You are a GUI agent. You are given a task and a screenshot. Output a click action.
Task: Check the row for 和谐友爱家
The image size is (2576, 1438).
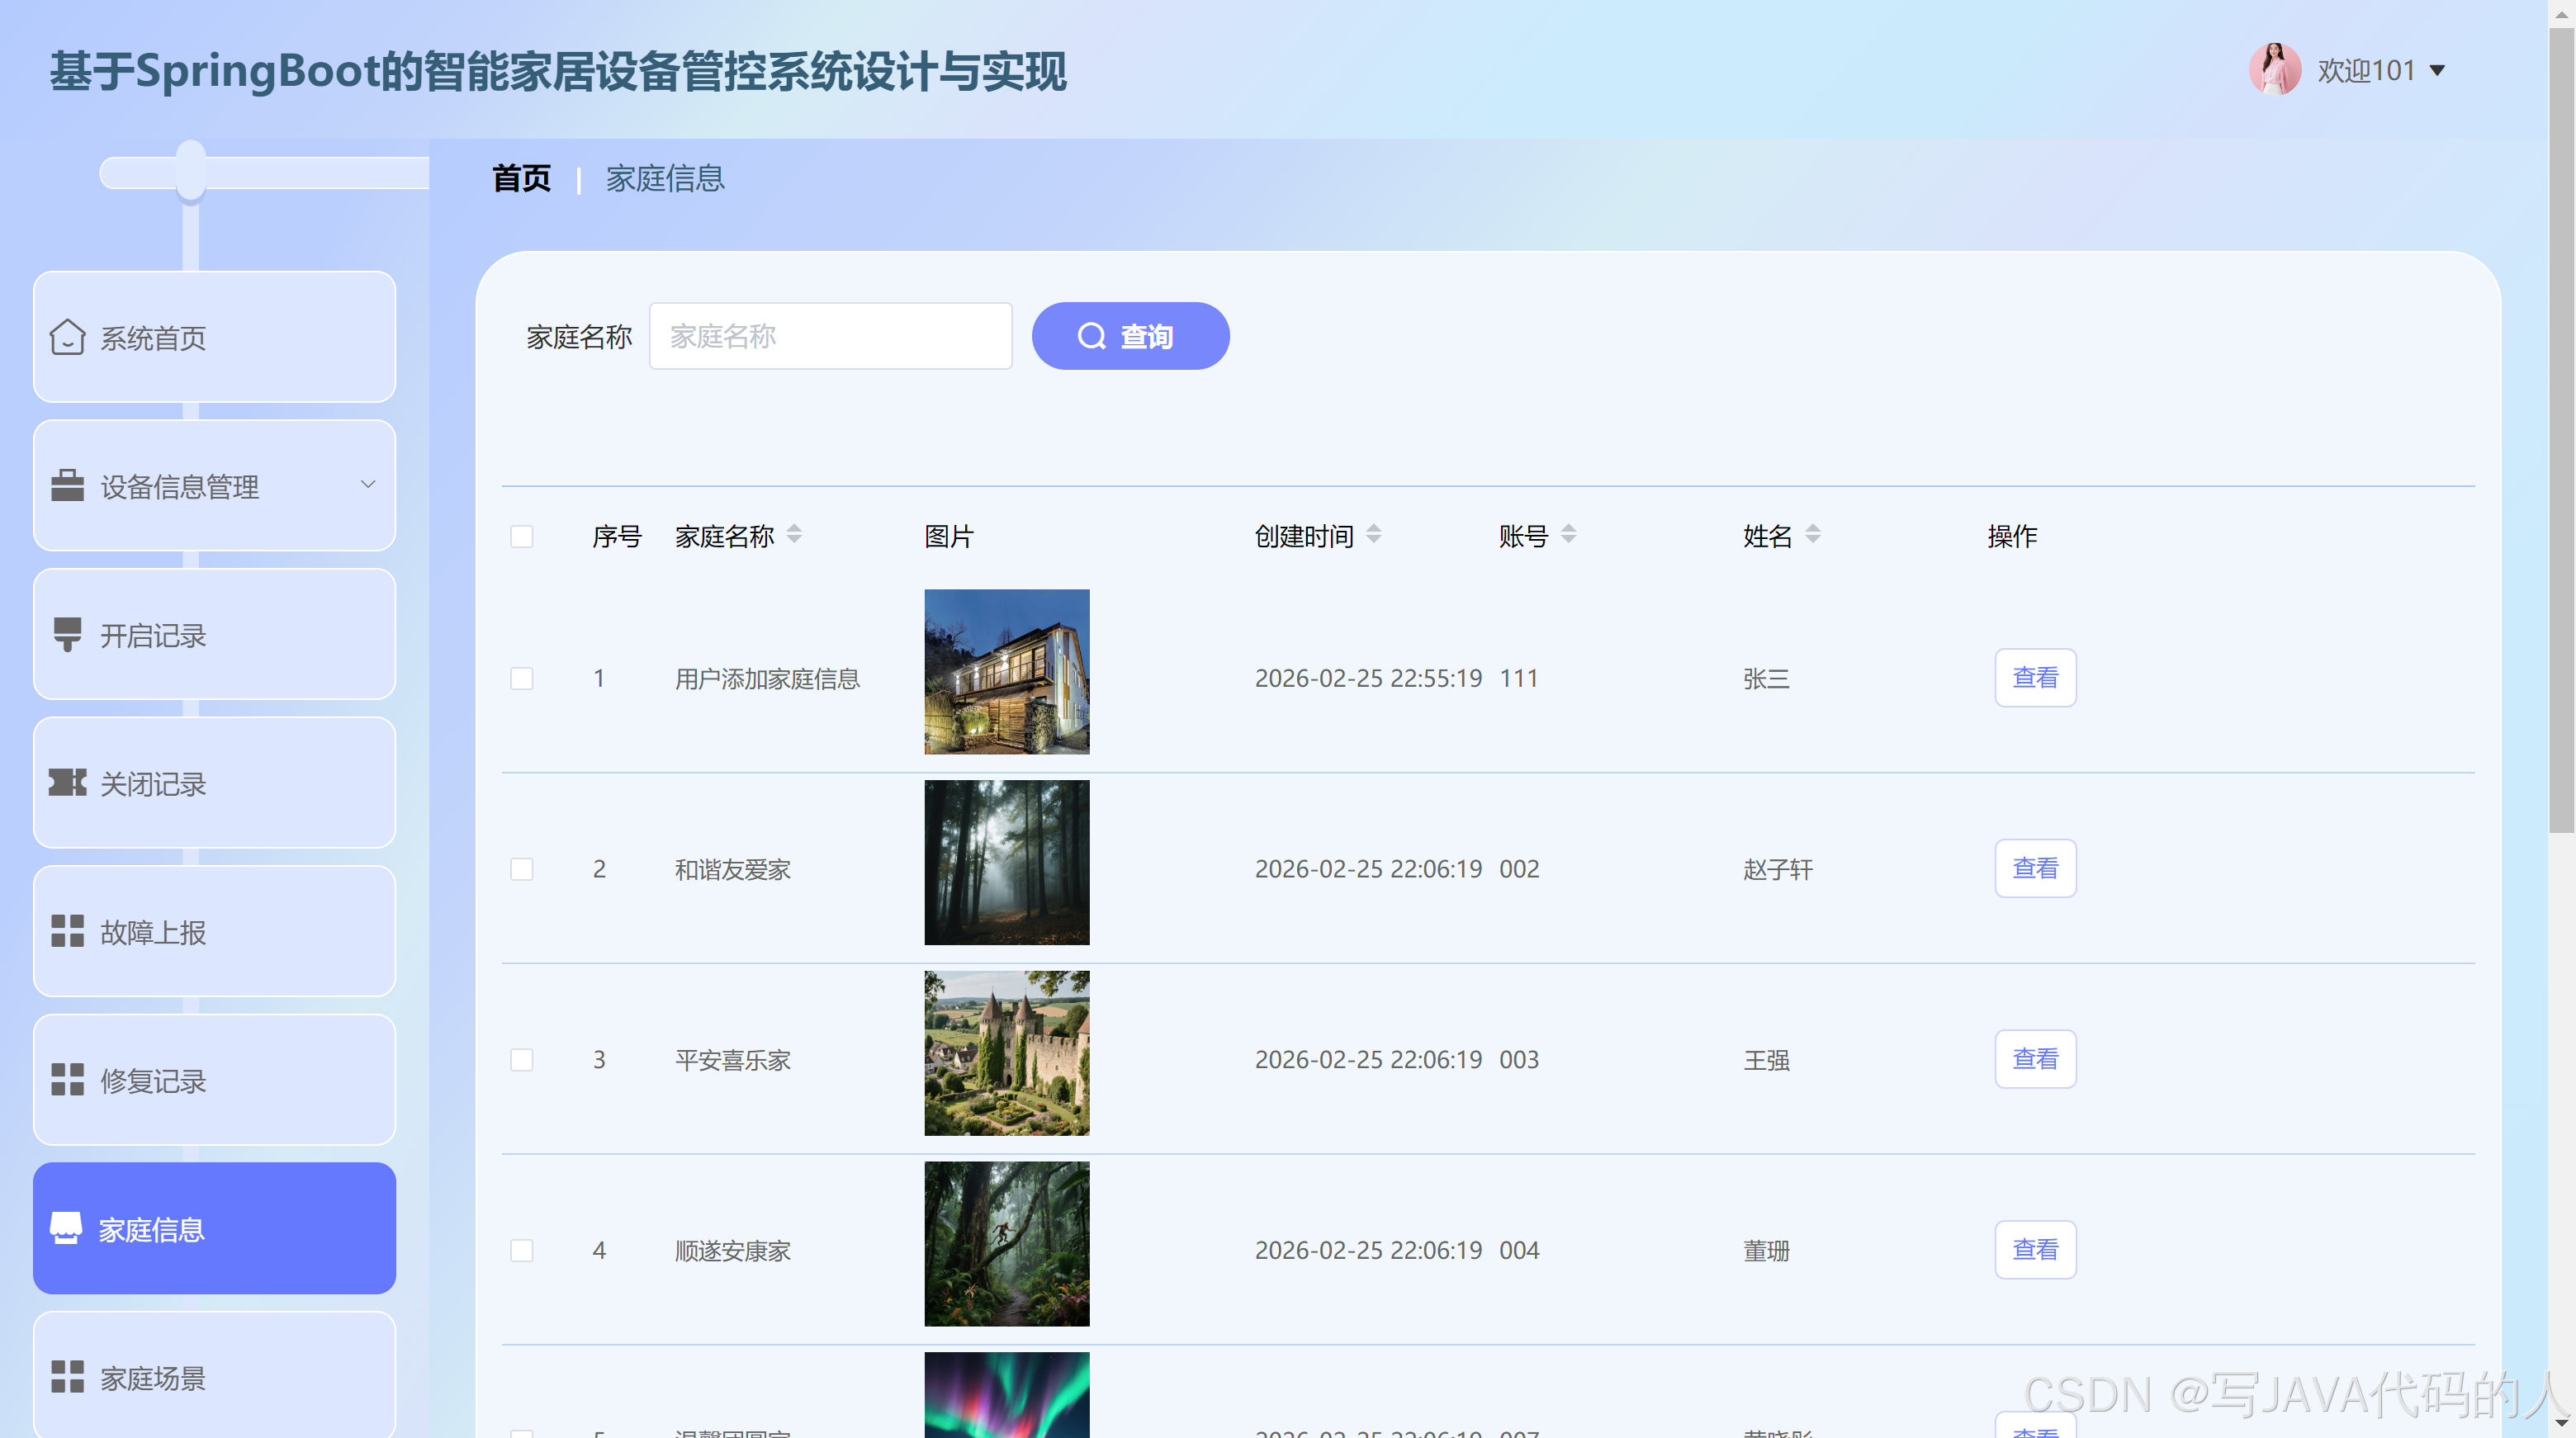click(x=522, y=869)
